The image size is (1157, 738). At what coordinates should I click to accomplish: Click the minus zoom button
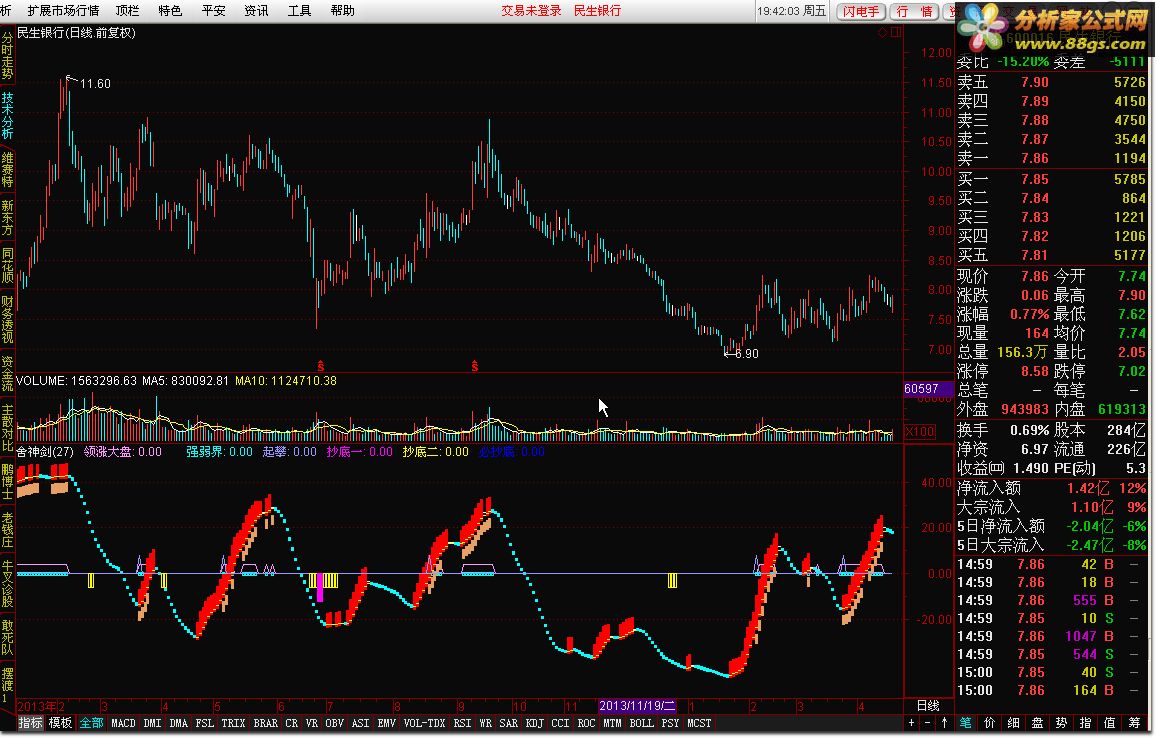(928, 723)
